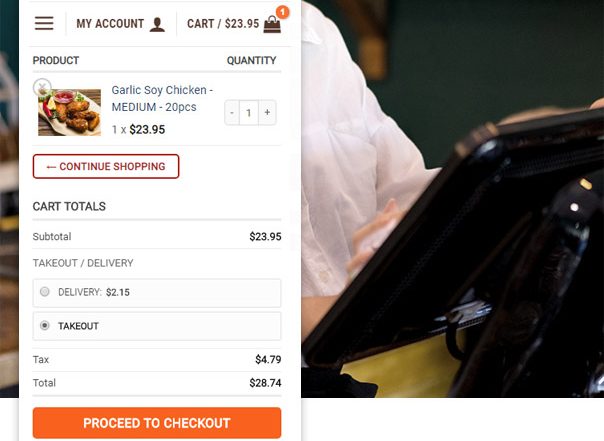Screen dimensions: 604x441
Task: Click the quantity number field
Action: pyautogui.click(x=249, y=112)
